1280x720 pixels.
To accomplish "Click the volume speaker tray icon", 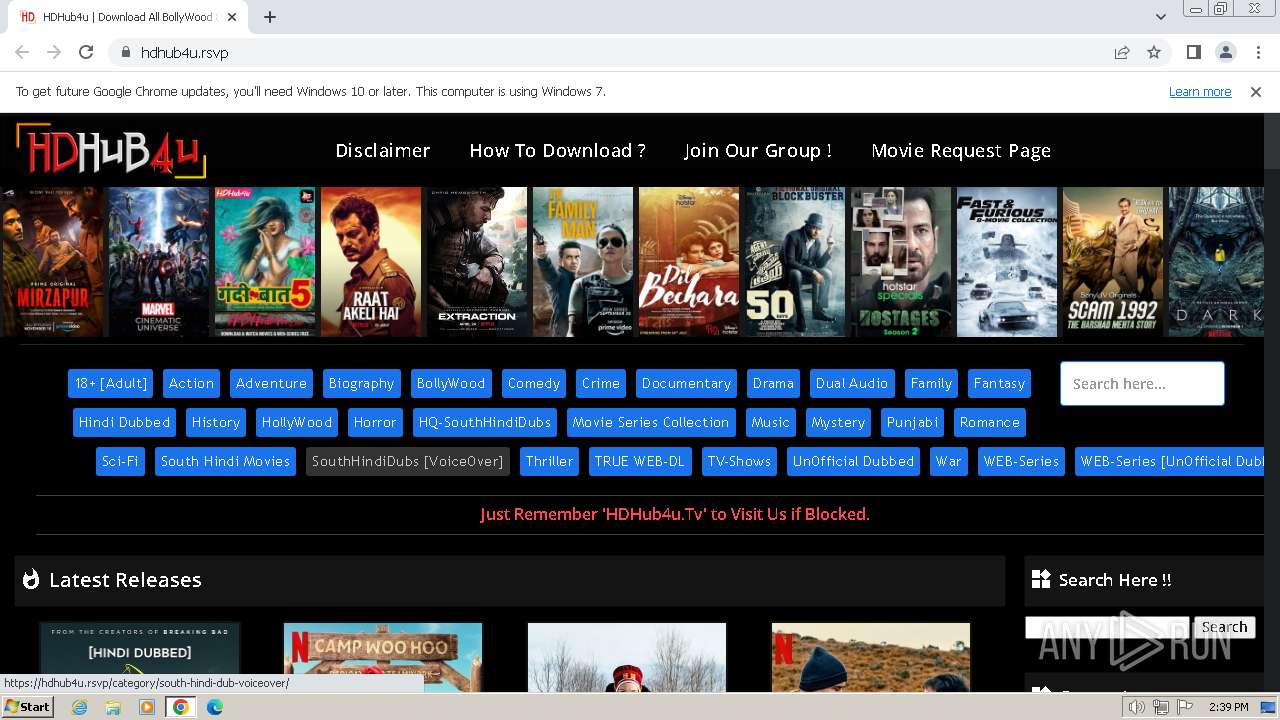I will (1136, 707).
